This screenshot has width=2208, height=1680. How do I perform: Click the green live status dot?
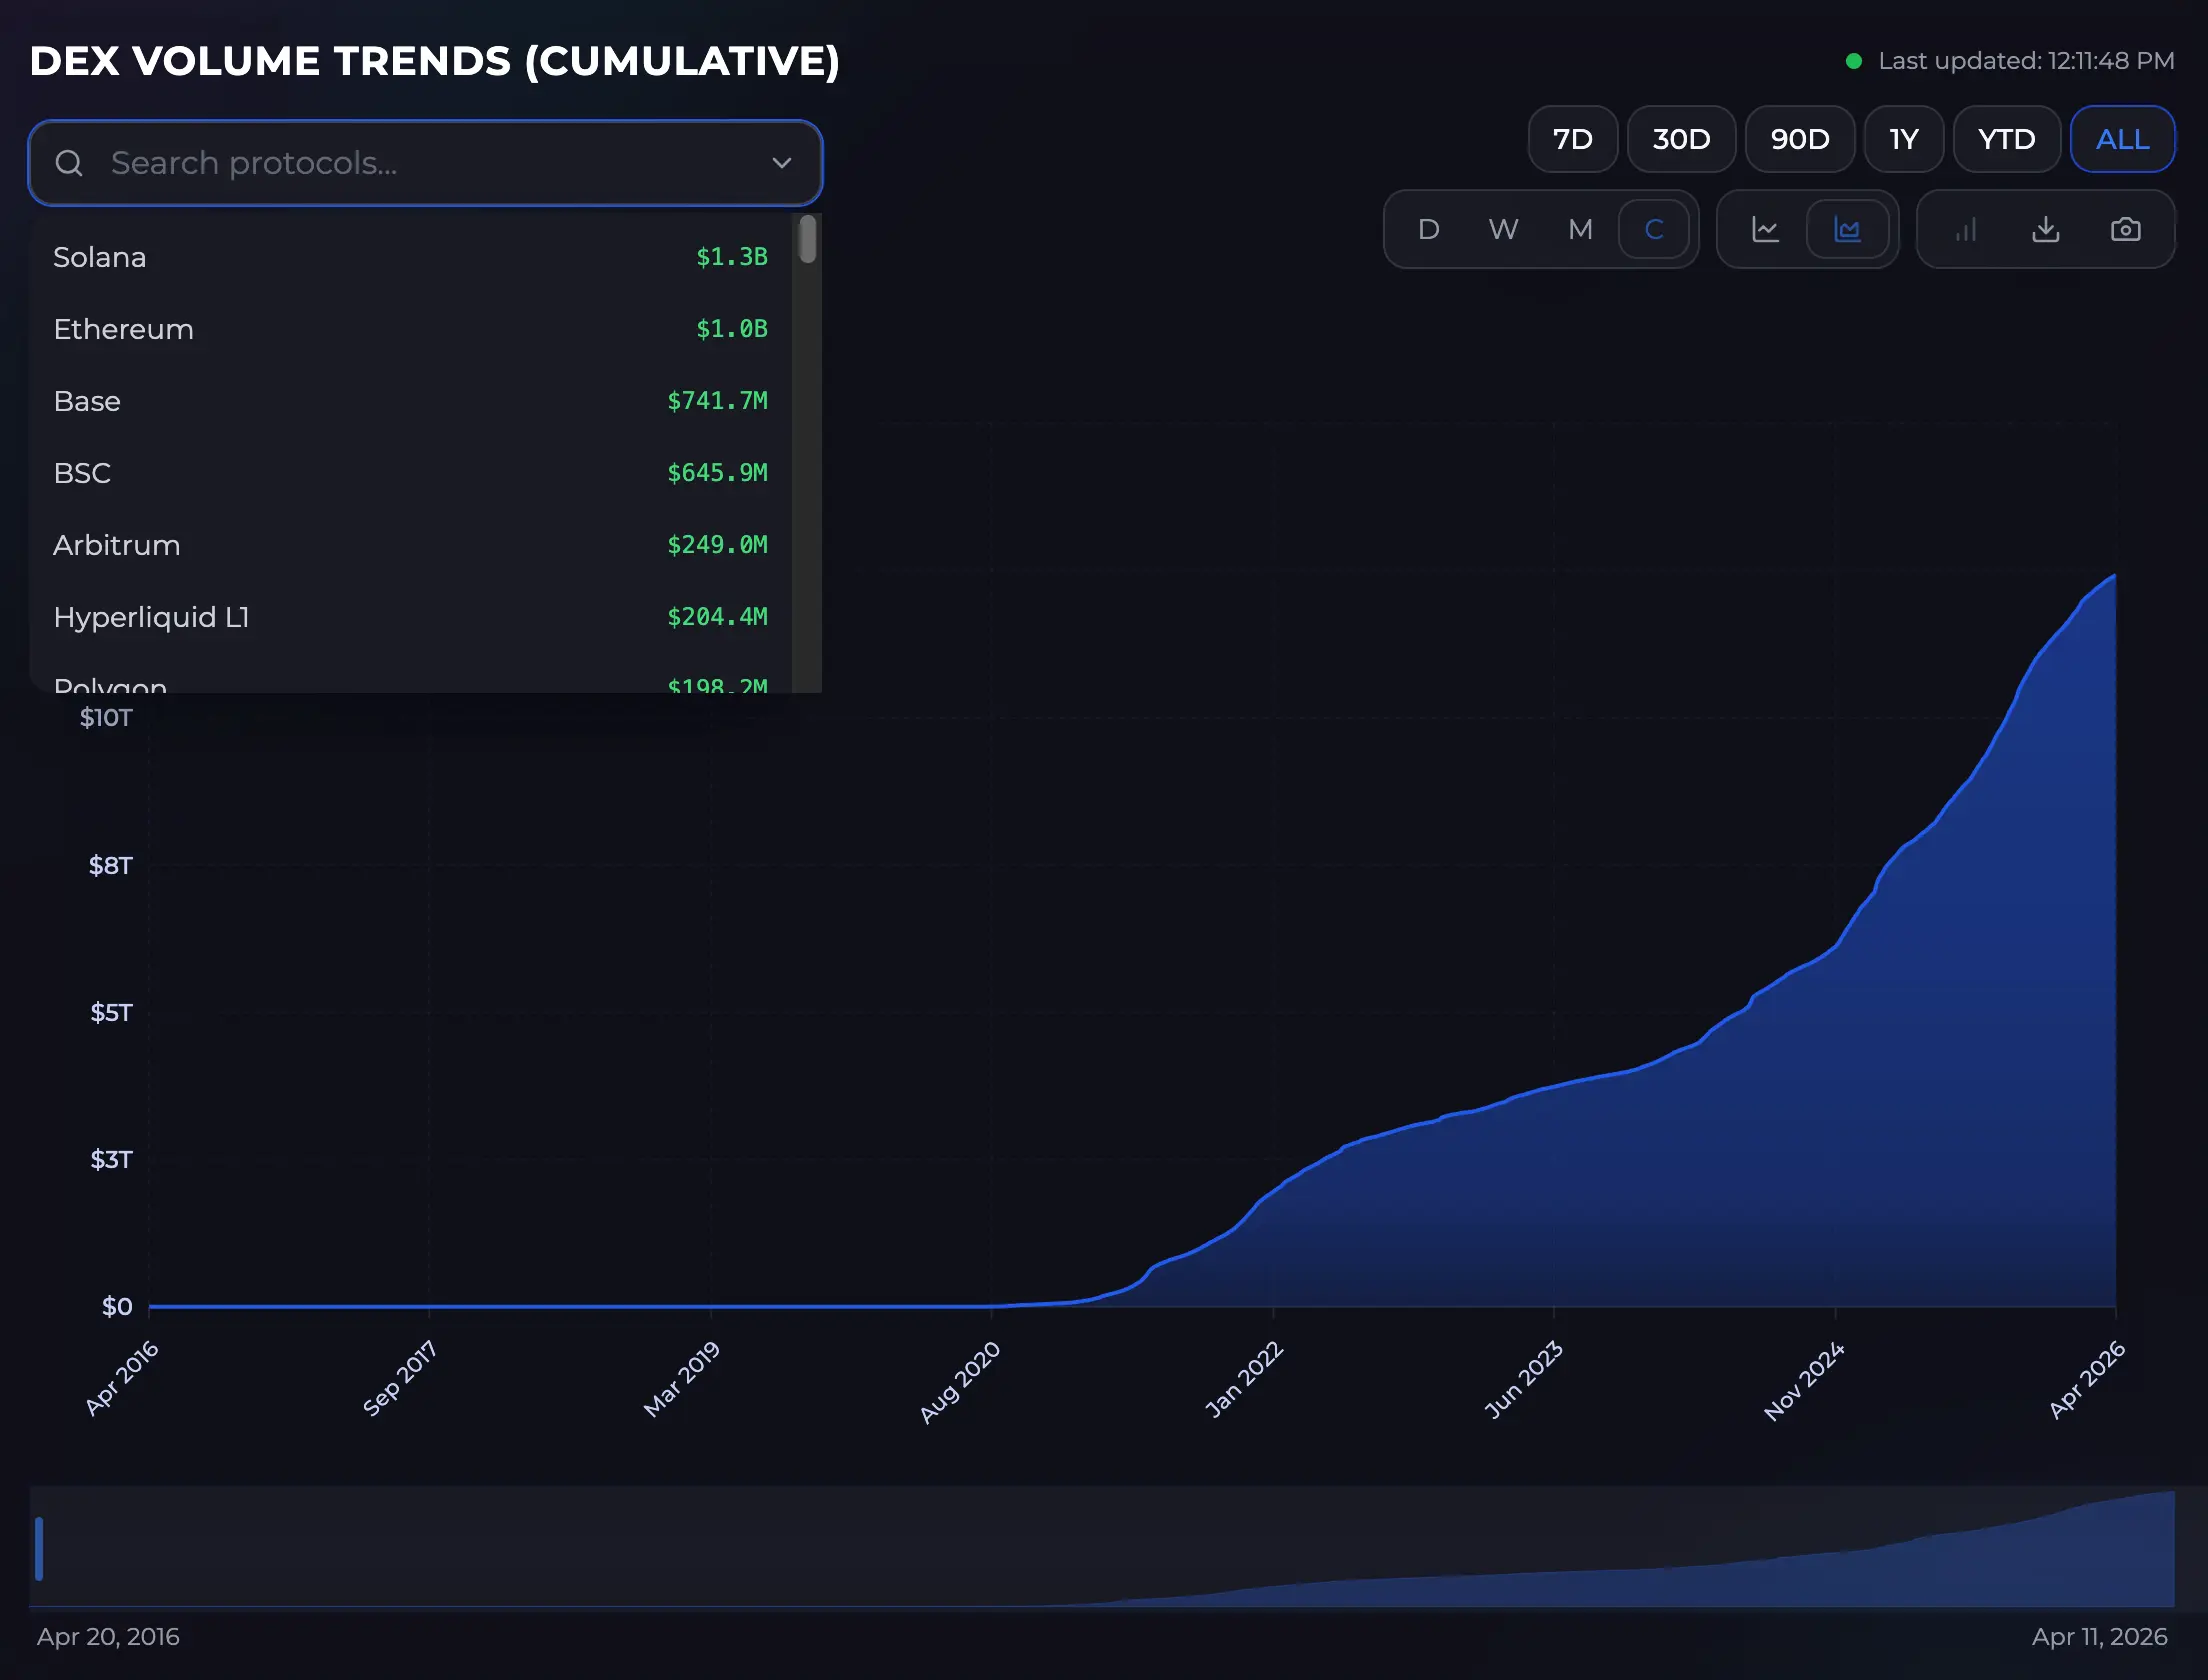click(1853, 61)
